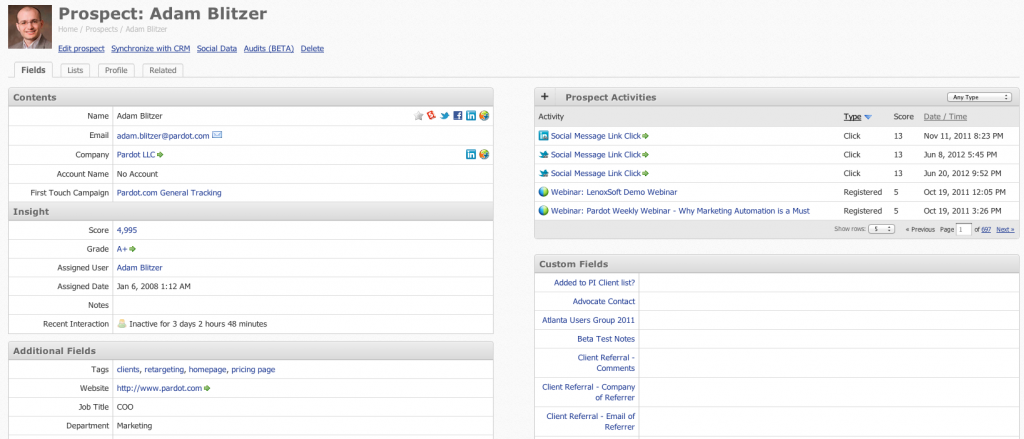Viewport: 1024px width, 439px height.
Task: Open the assigned user Adam Blitzer link
Action: [x=139, y=267]
